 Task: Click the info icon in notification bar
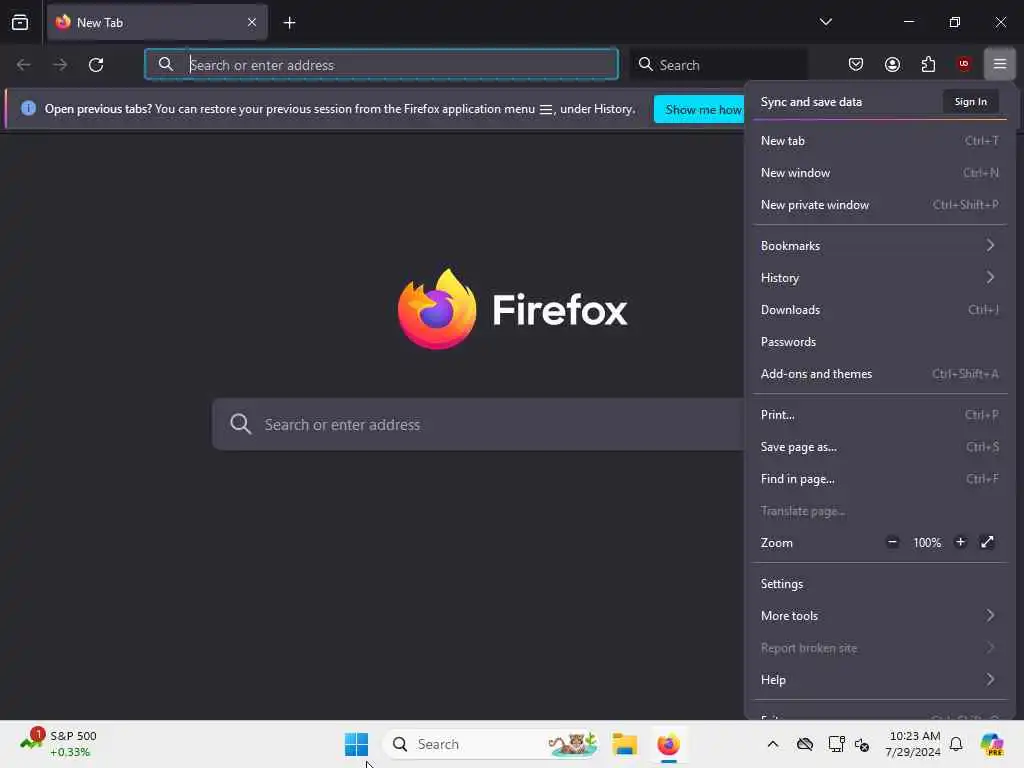28,108
